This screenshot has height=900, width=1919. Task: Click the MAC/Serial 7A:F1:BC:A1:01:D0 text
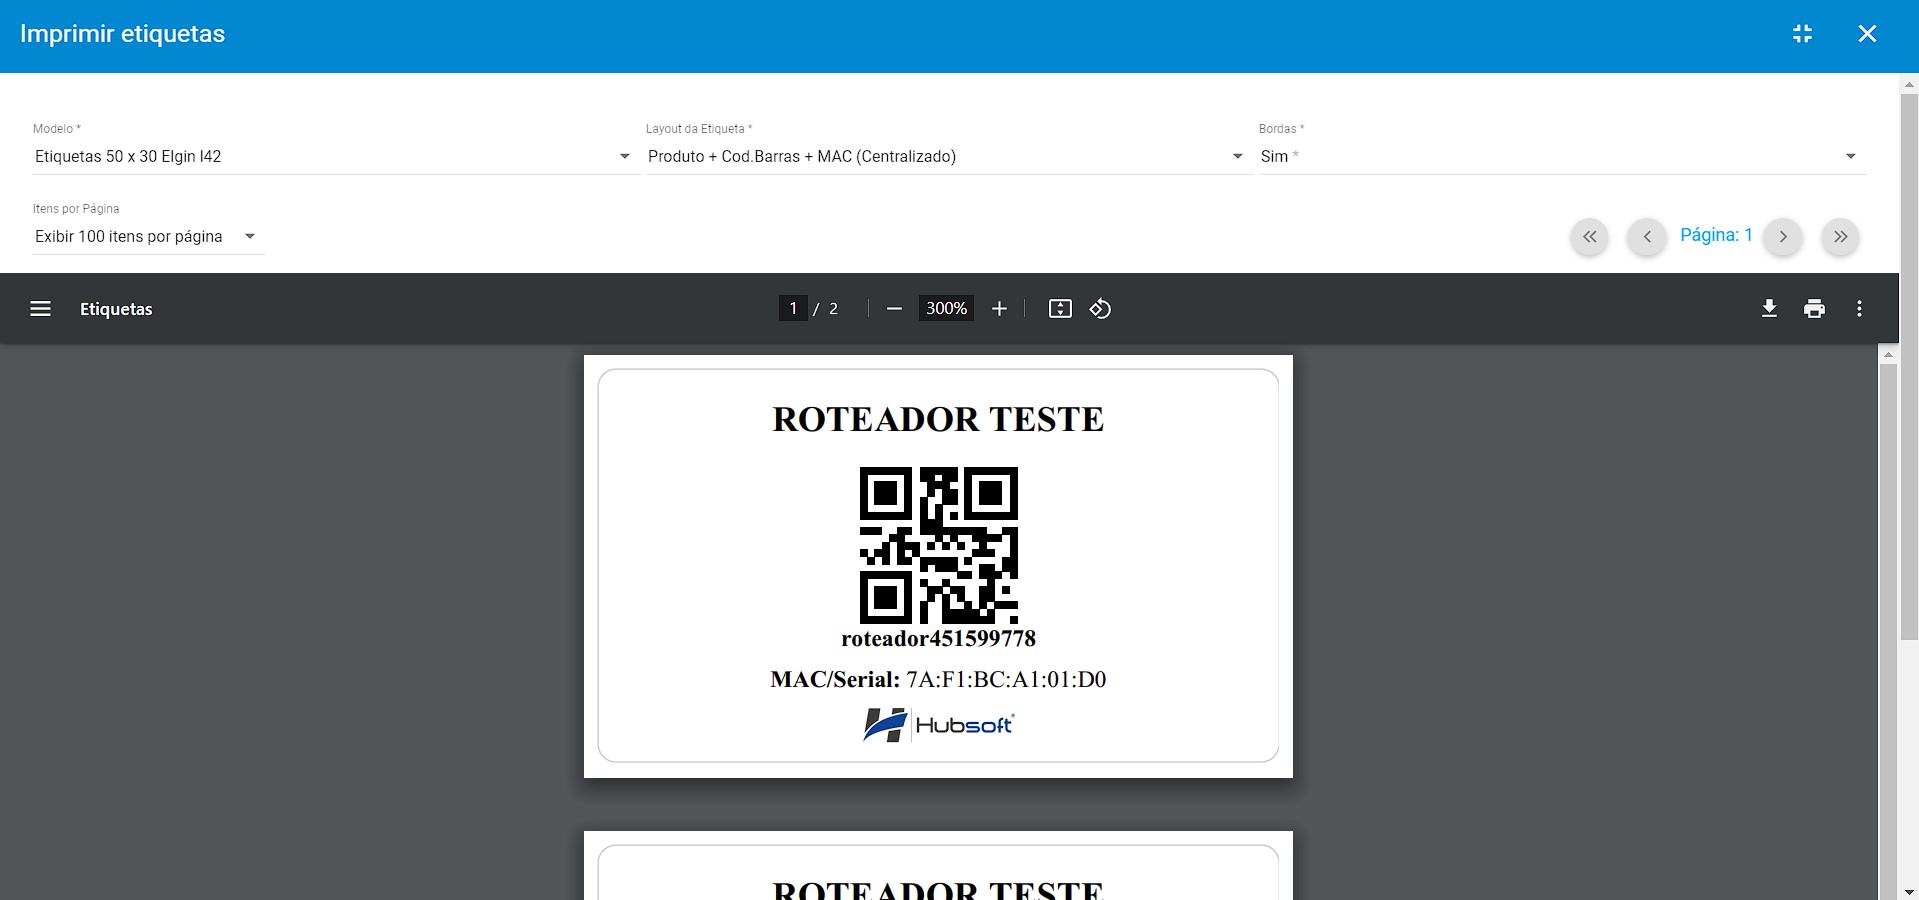coord(938,680)
